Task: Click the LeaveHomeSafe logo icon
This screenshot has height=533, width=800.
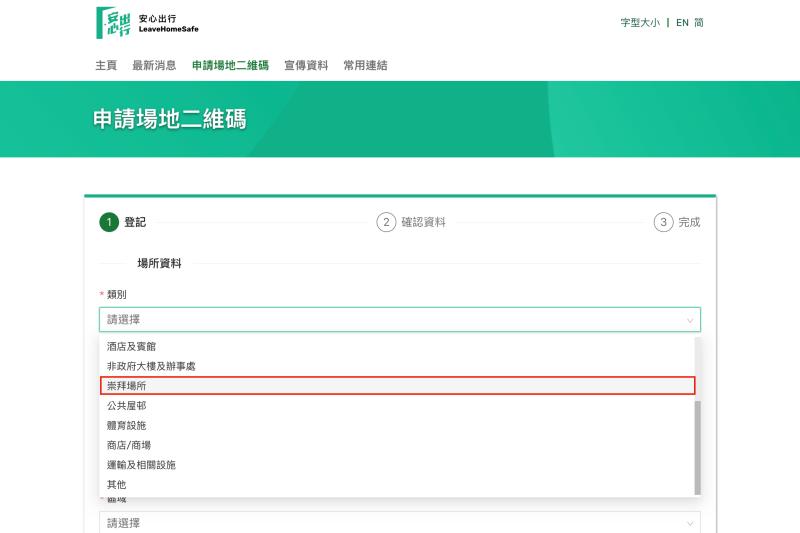Action: pyautogui.click(x=113, y=23)
